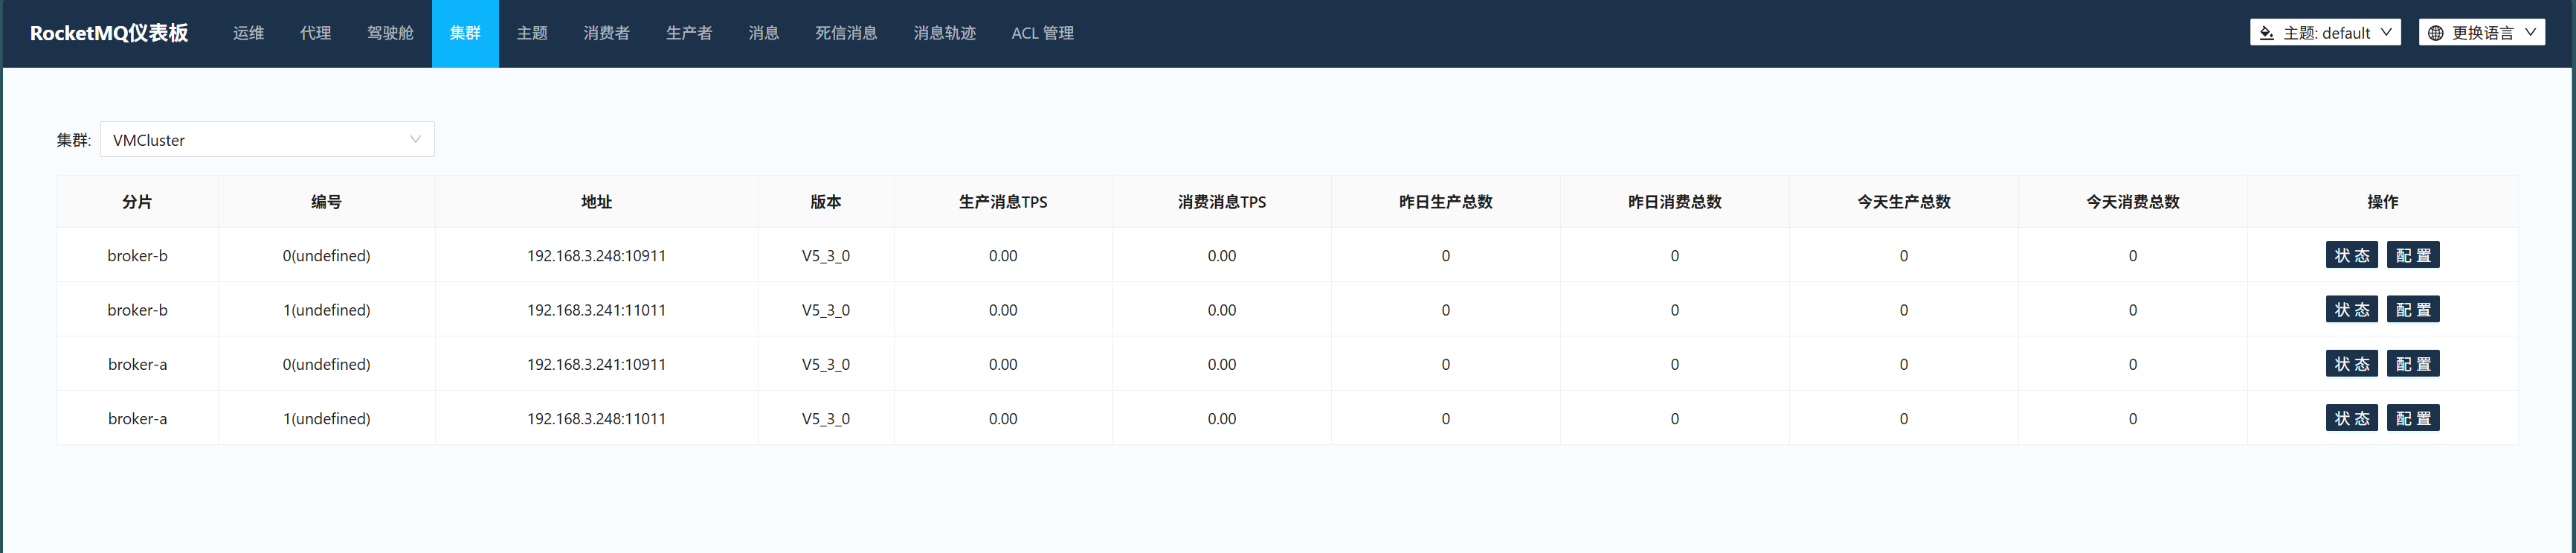Open the 驾驶舱 dashboard tab
Screen dimensions: 2576x553
(390, 33)
